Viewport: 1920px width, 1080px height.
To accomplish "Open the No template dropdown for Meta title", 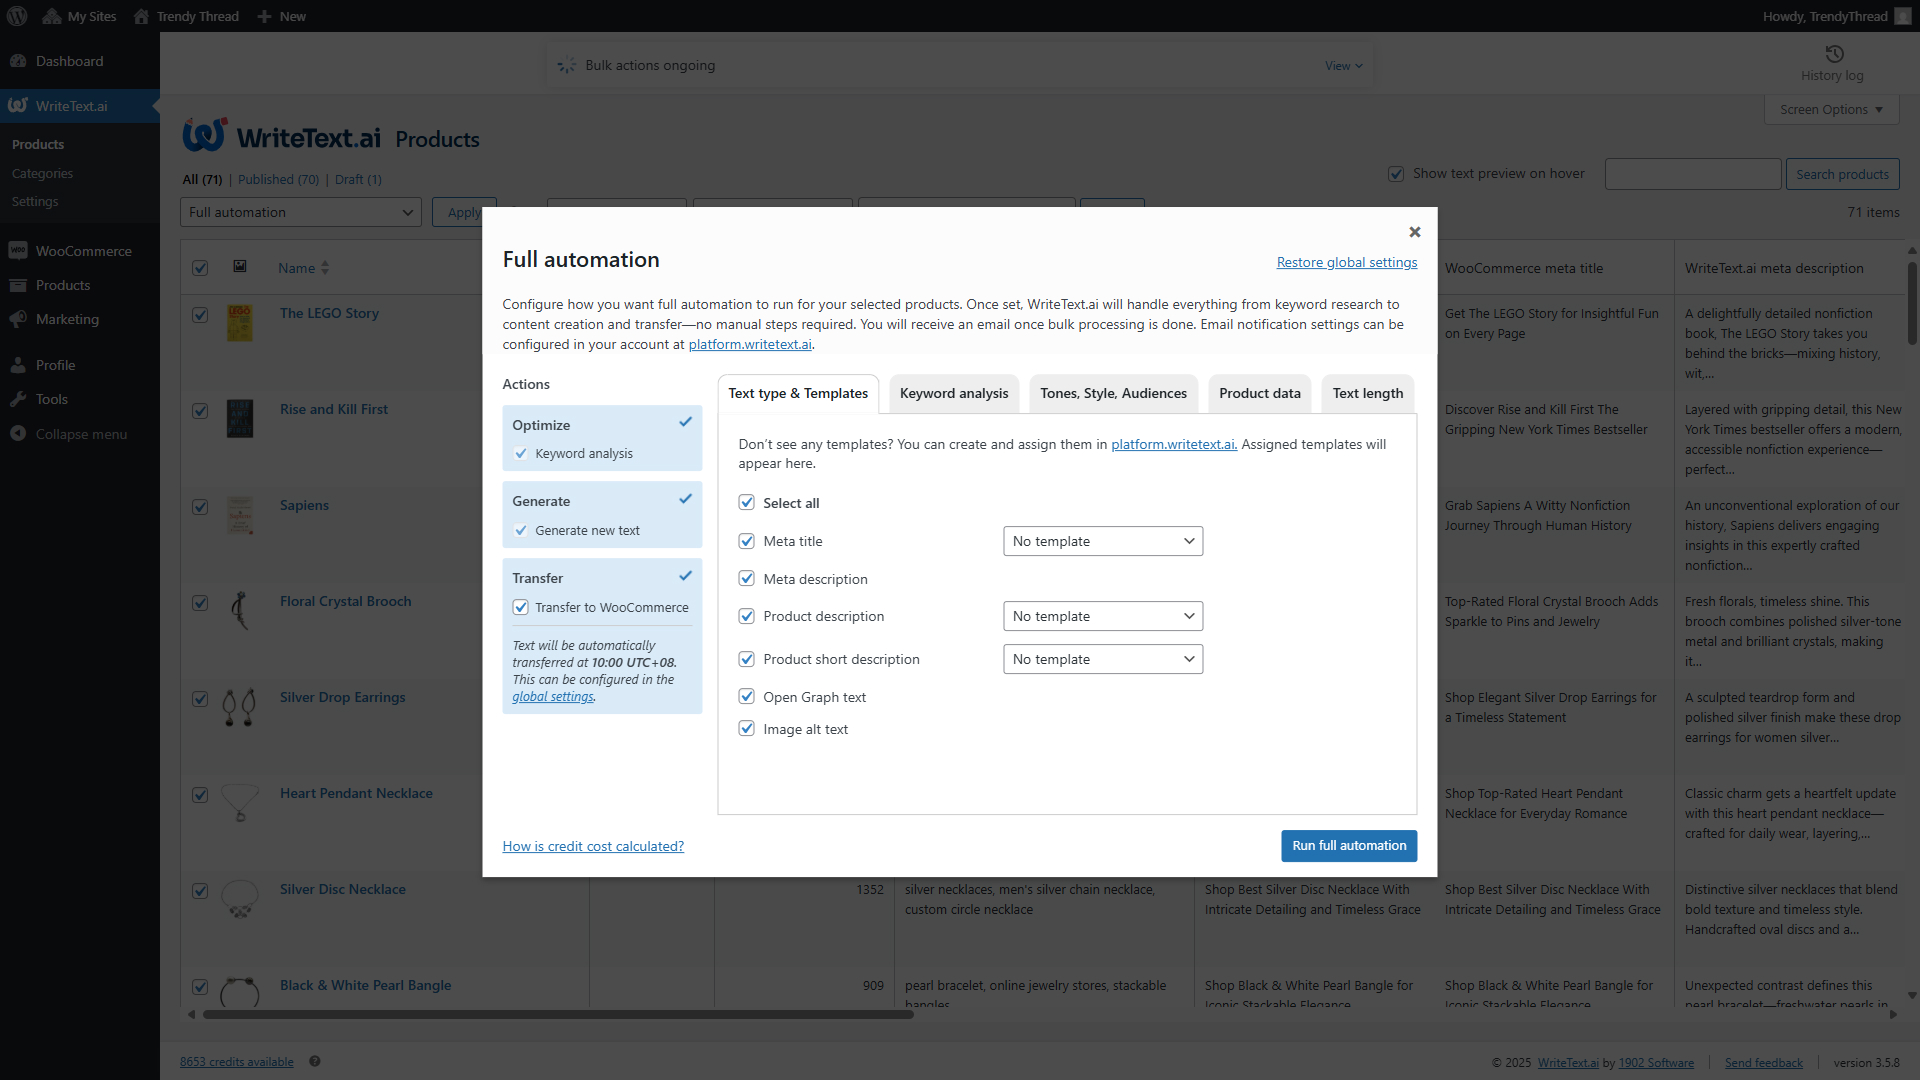I will tap(1102, 541).
